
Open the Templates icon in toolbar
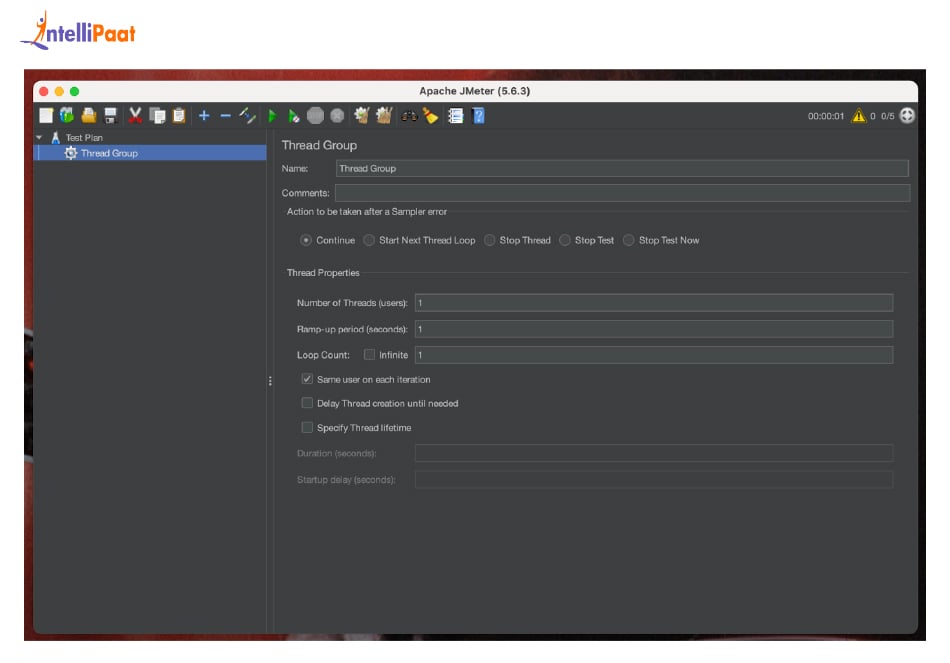[67, 115]
